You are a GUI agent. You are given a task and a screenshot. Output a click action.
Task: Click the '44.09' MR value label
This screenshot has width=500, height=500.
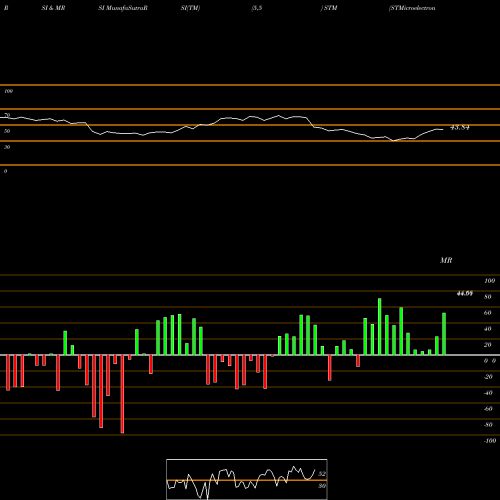click(x=465, y=293)
